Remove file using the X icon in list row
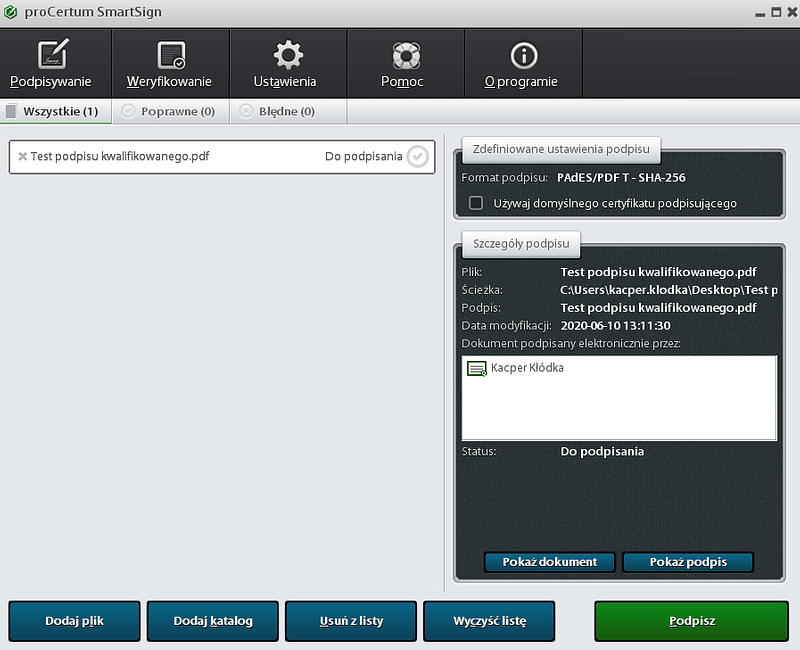Screen dimensions: 800x650 (22, 157)
